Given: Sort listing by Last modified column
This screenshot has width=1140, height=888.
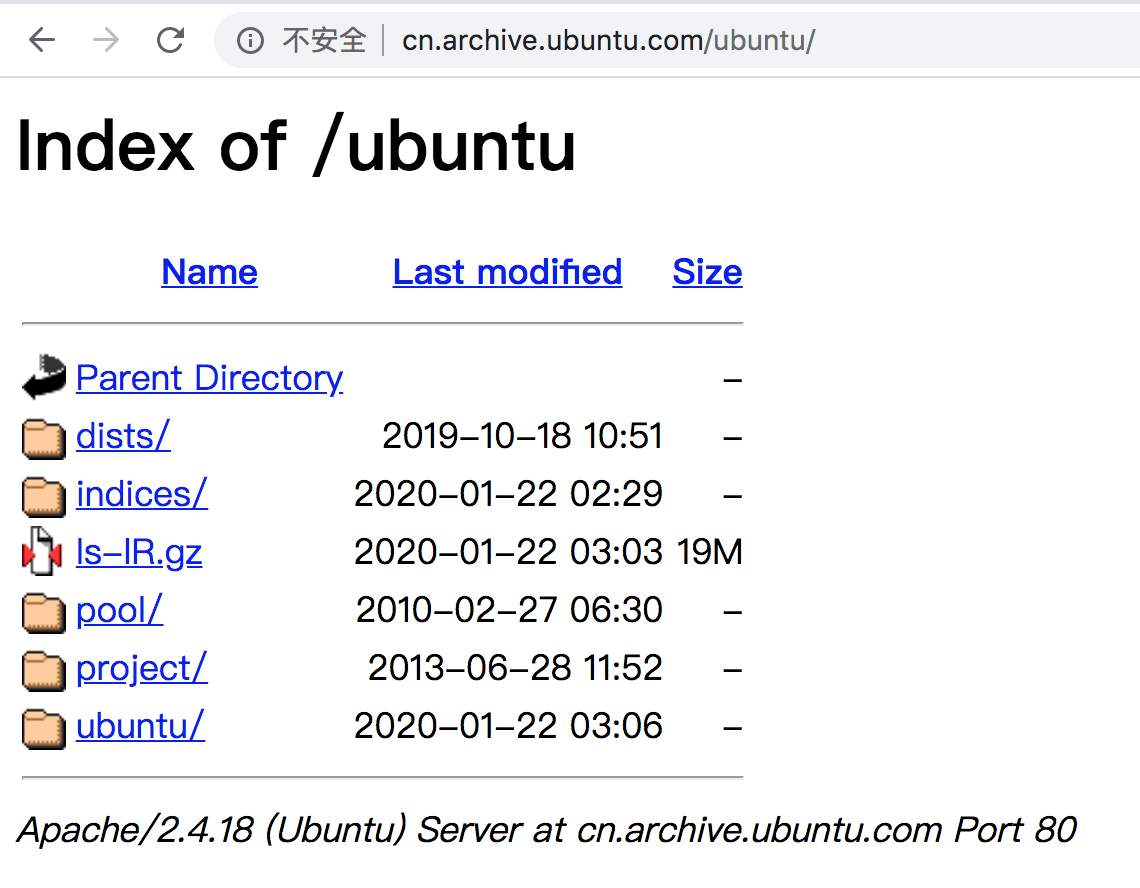Looking at the screenshot, I should pos(507,272).
